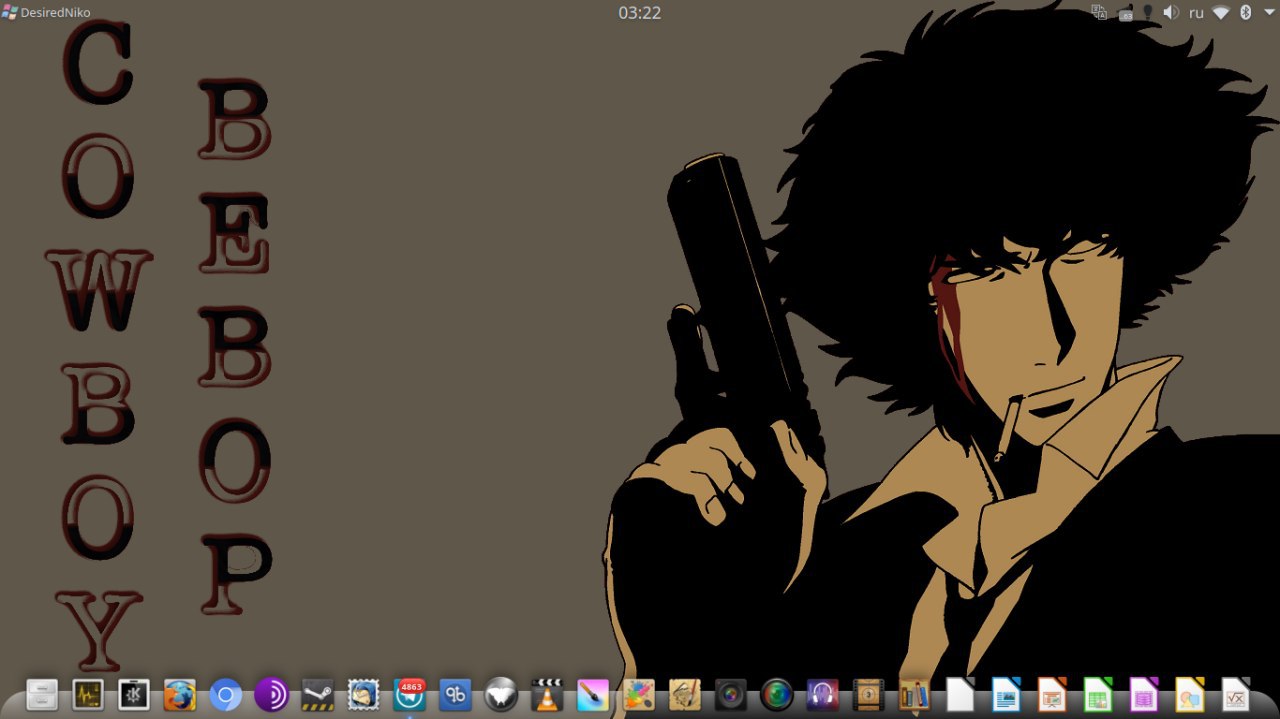This screenshot has width=1280, height=719.
Task: Open KDE System Settings in the dock
Action: (134, 694)
